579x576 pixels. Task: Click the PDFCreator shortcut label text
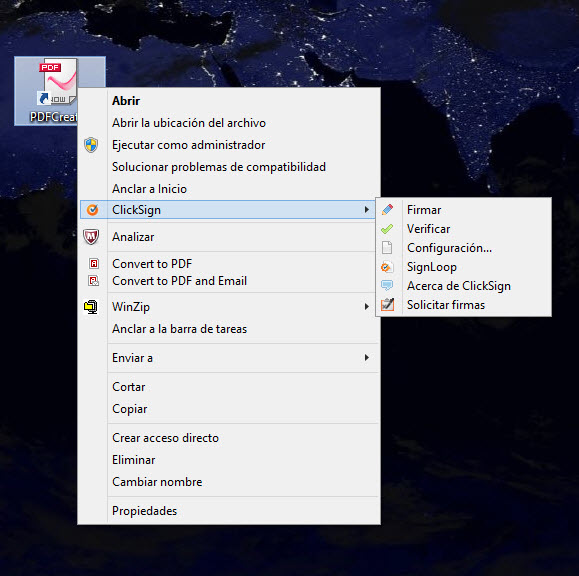click(x=54, y=117)
